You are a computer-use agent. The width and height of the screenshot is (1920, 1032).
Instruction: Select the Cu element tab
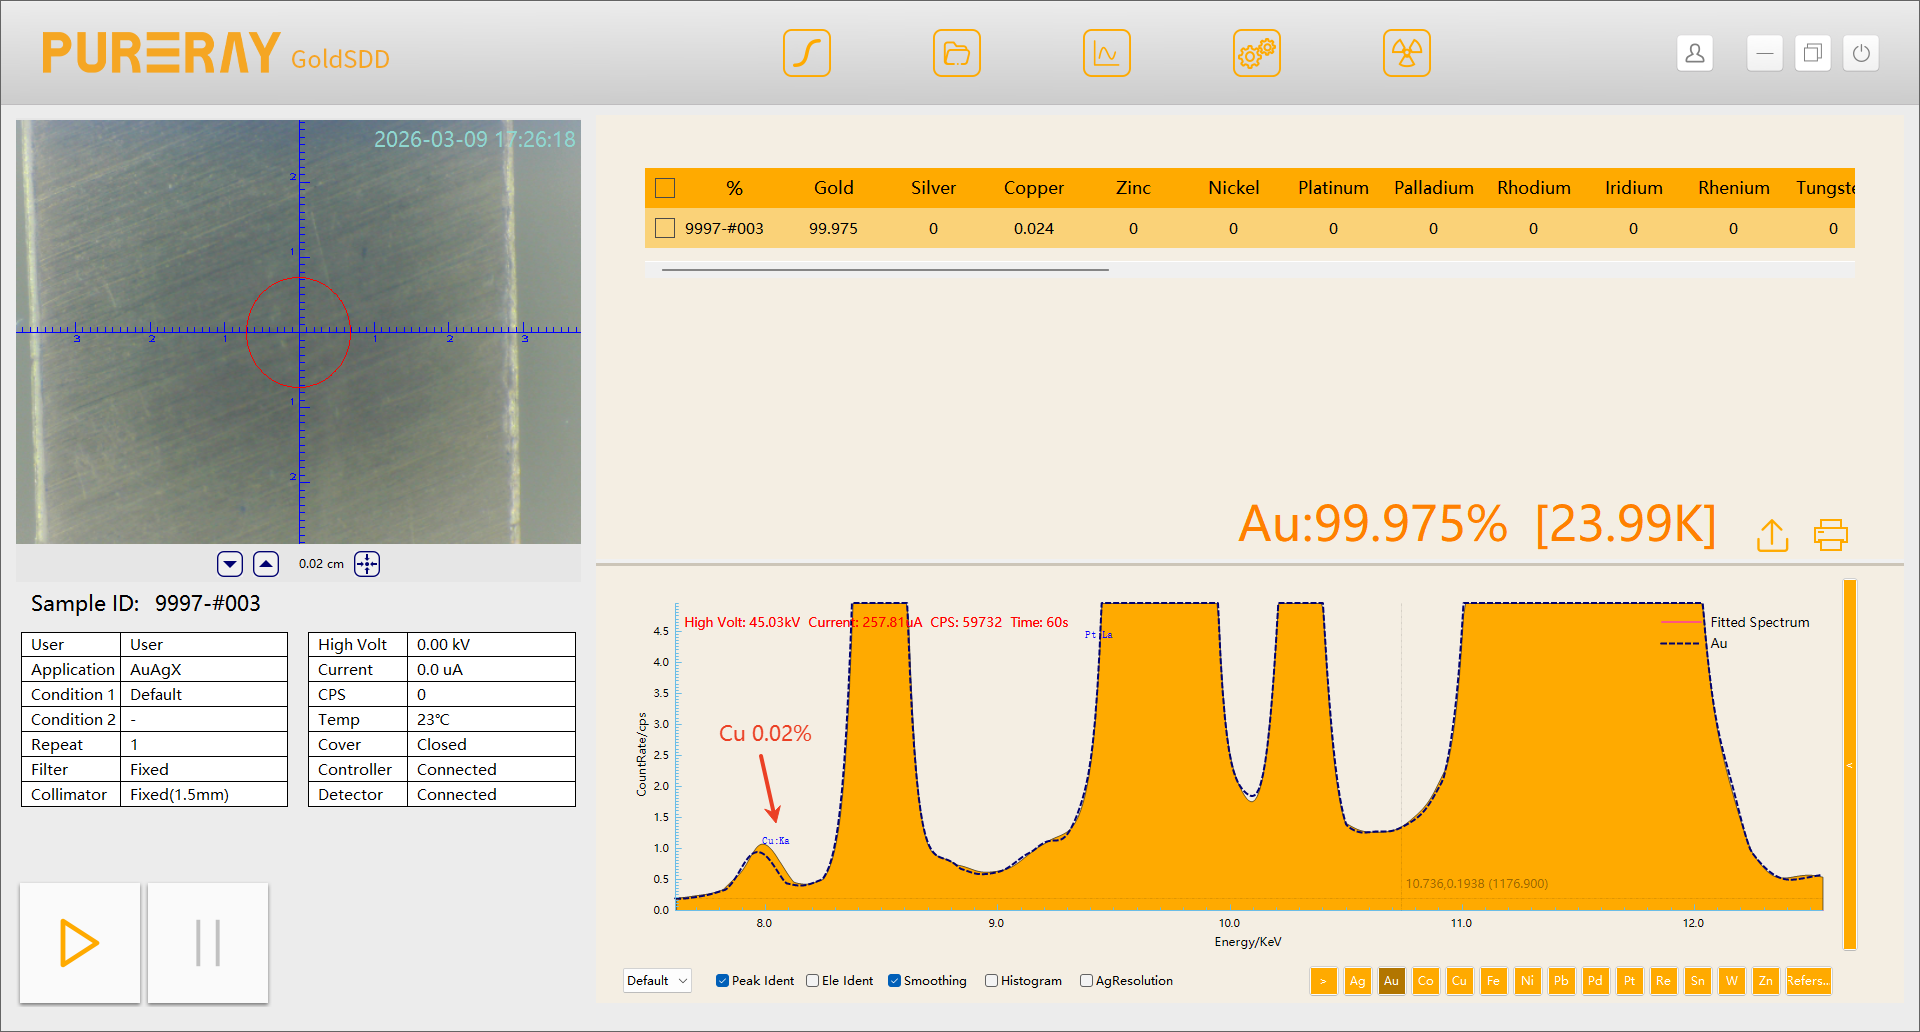pos(1459,981)
